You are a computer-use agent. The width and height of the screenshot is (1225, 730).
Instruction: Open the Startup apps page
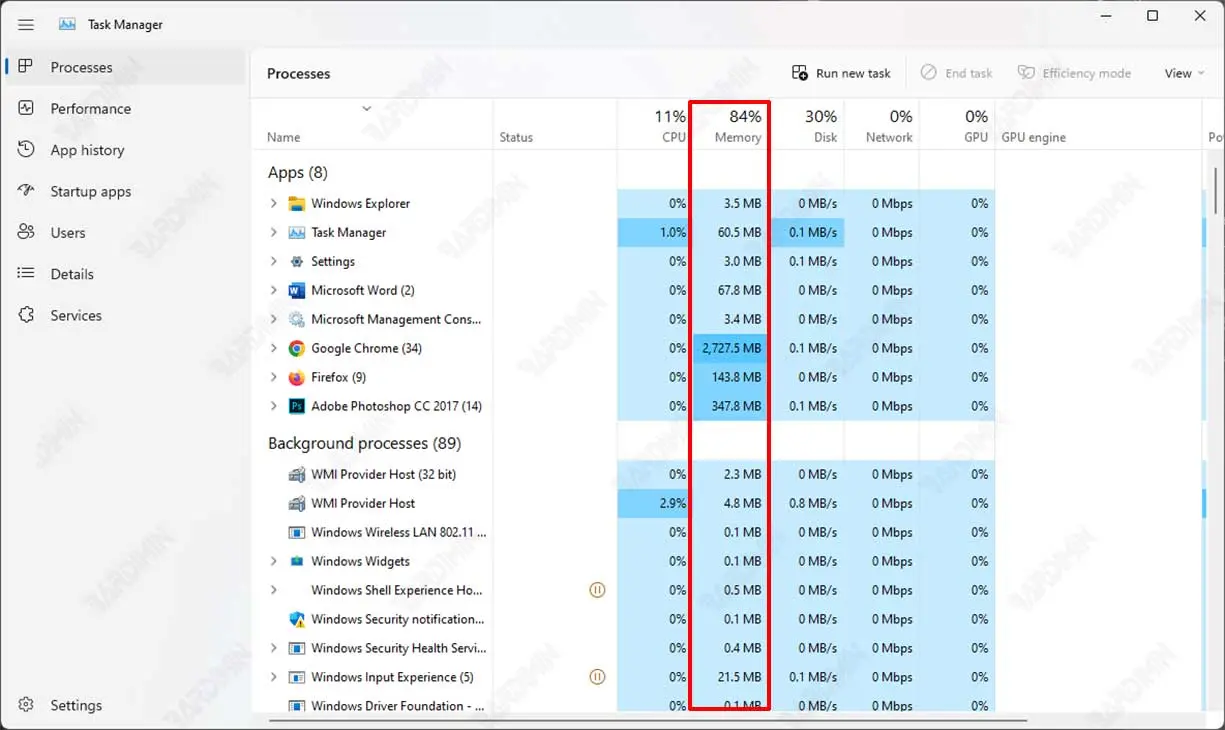(x=90, y=192)
